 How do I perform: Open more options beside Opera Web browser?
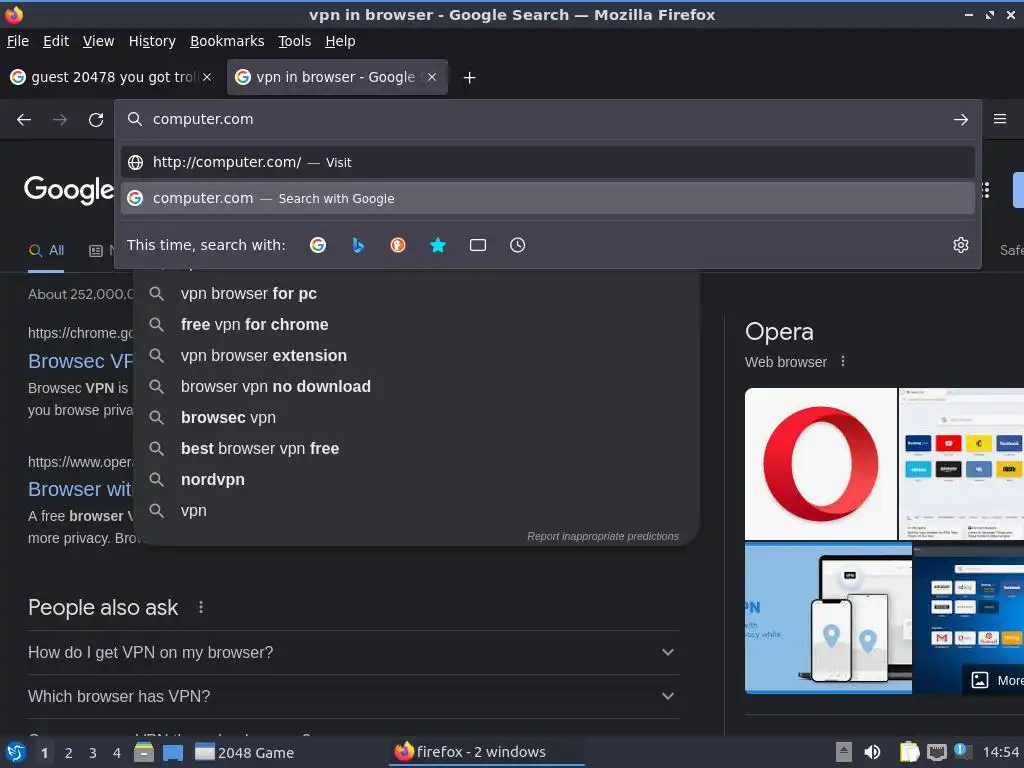point(843,361)
